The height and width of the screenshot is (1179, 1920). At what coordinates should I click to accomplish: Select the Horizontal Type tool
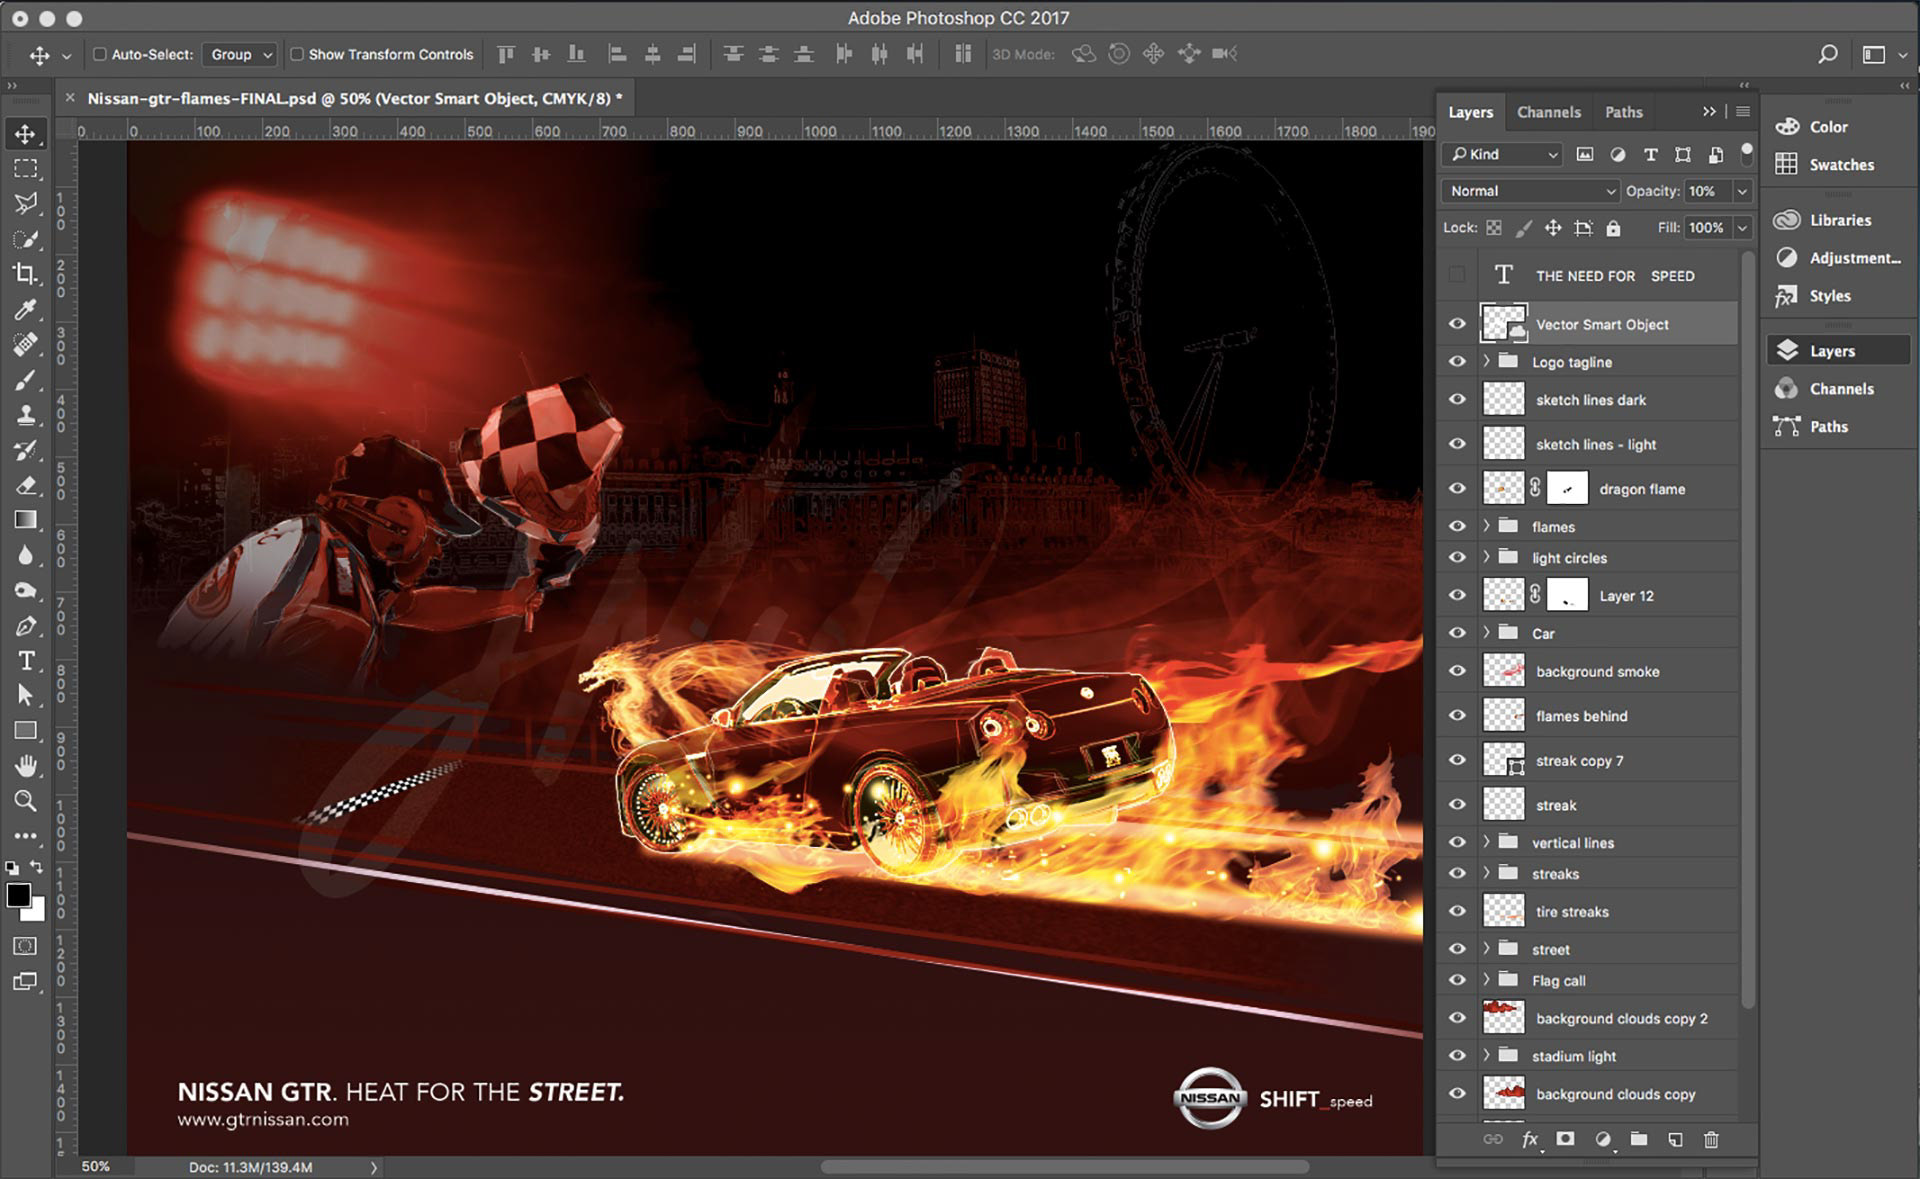click(26, 661)
